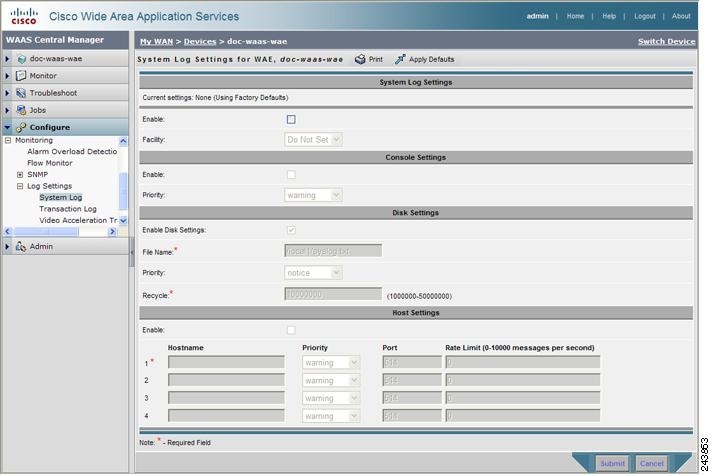Image resolution: width=712 pixels, height=475 pixels.
Task: Select Transaction Log in tree
Action: [x=68, y=209]
